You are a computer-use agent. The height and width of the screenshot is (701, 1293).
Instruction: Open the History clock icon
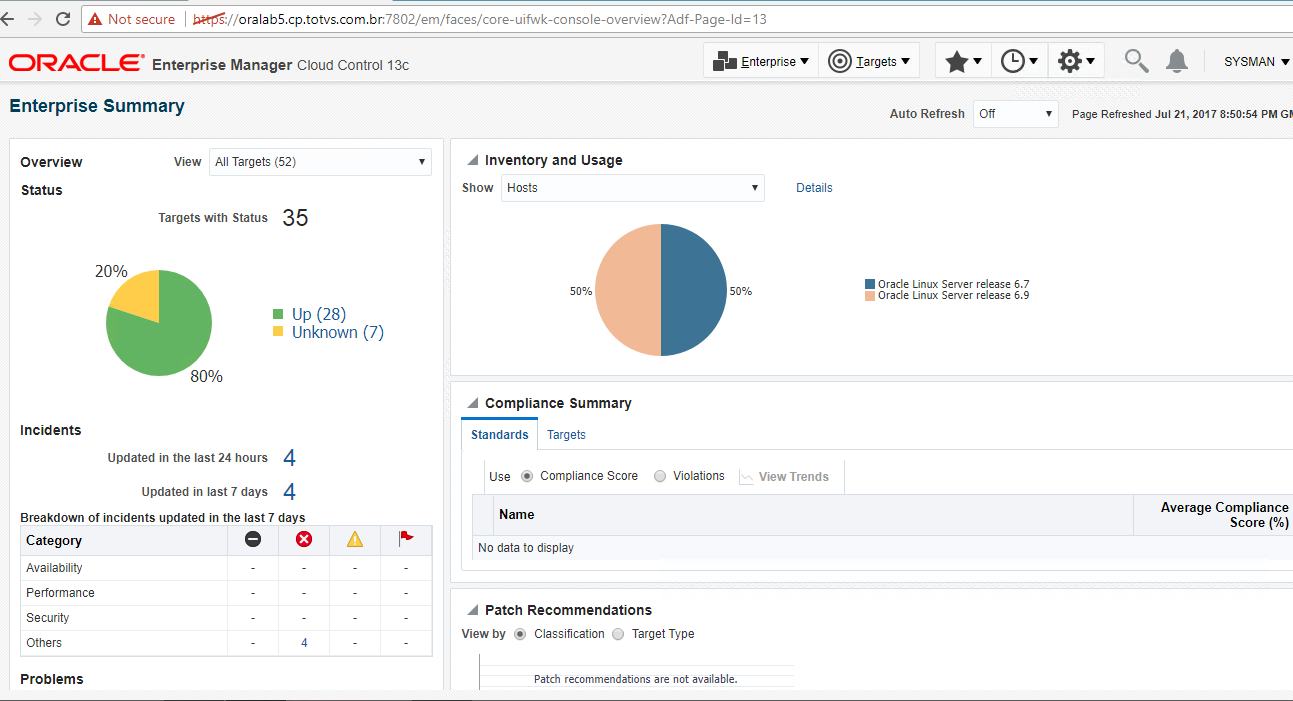coord(1013,60)
